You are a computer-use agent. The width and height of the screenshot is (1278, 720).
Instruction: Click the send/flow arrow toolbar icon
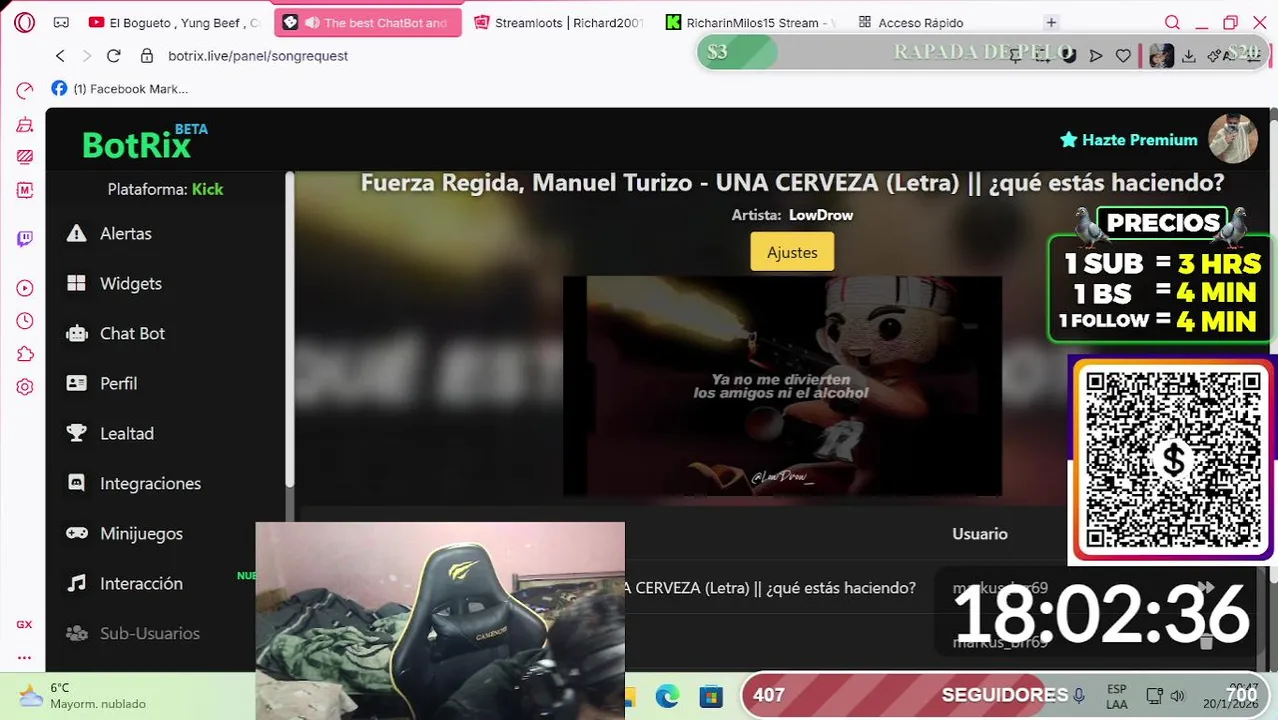1096,56
